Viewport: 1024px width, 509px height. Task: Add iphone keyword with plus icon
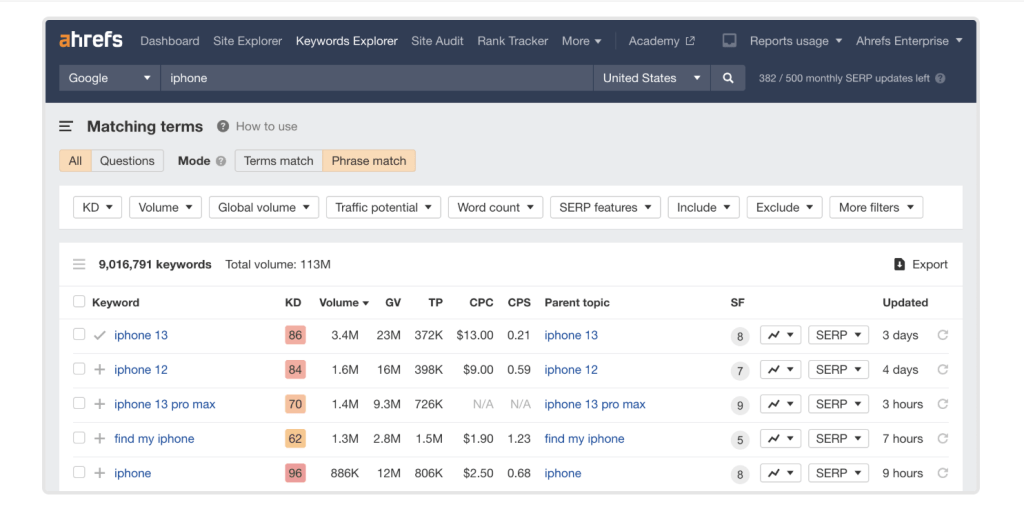point(99,473)
